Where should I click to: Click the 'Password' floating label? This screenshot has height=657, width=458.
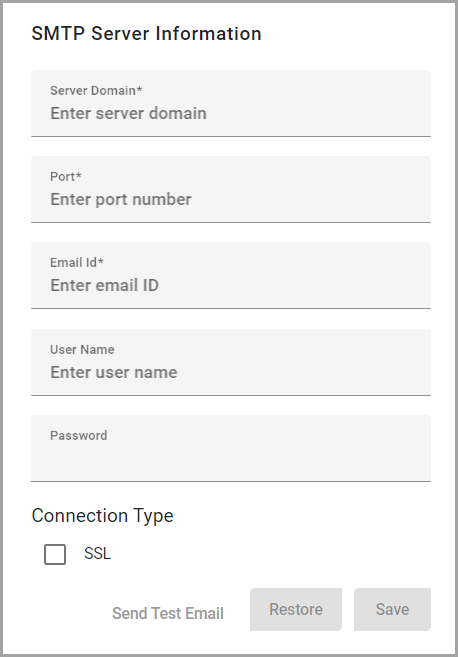(x=79, y=435)
